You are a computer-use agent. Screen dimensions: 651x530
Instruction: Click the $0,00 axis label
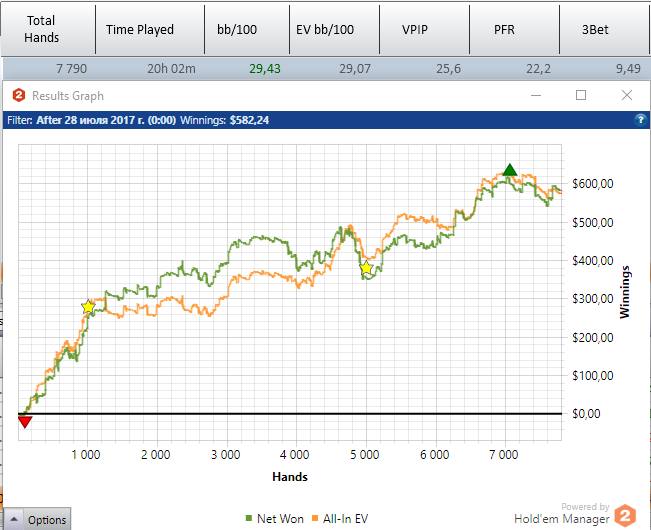click(586, 413)
